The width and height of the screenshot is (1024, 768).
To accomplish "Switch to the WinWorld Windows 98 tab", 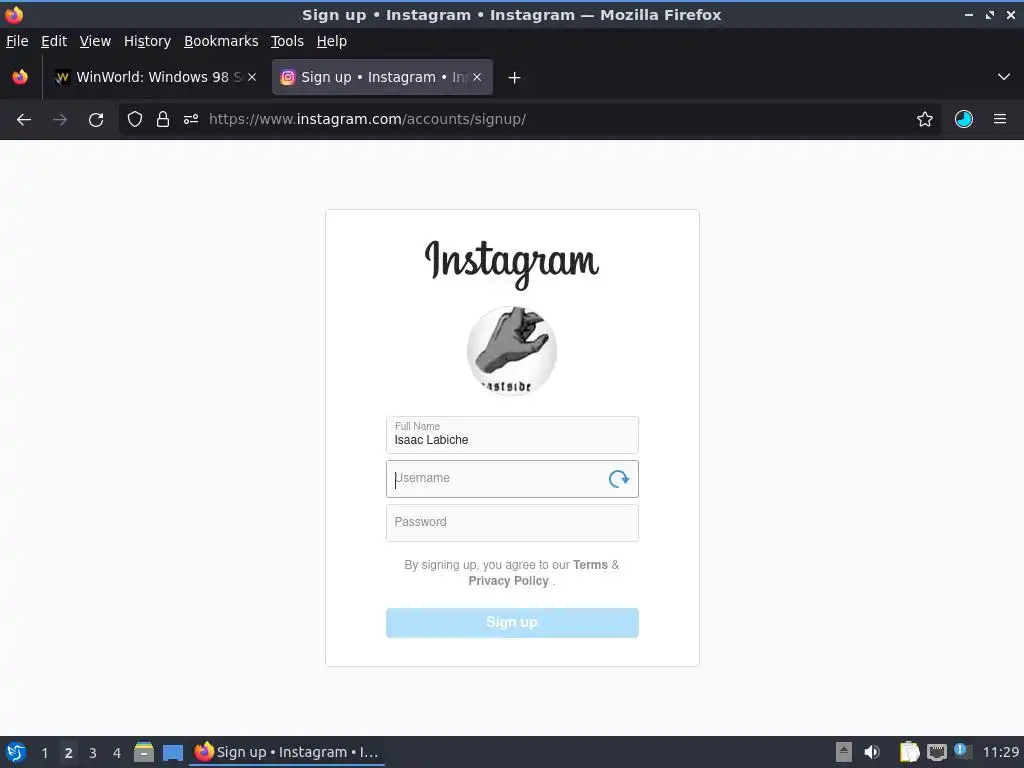I will 155,77.
